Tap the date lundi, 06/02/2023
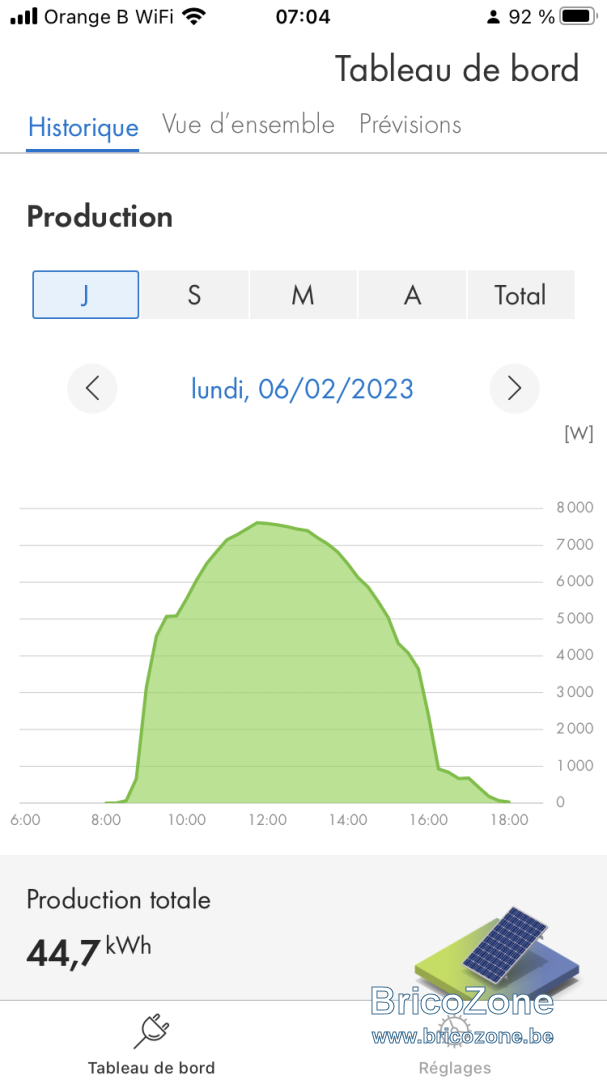This screenshot has width=607, height=1080. point(302,388)
